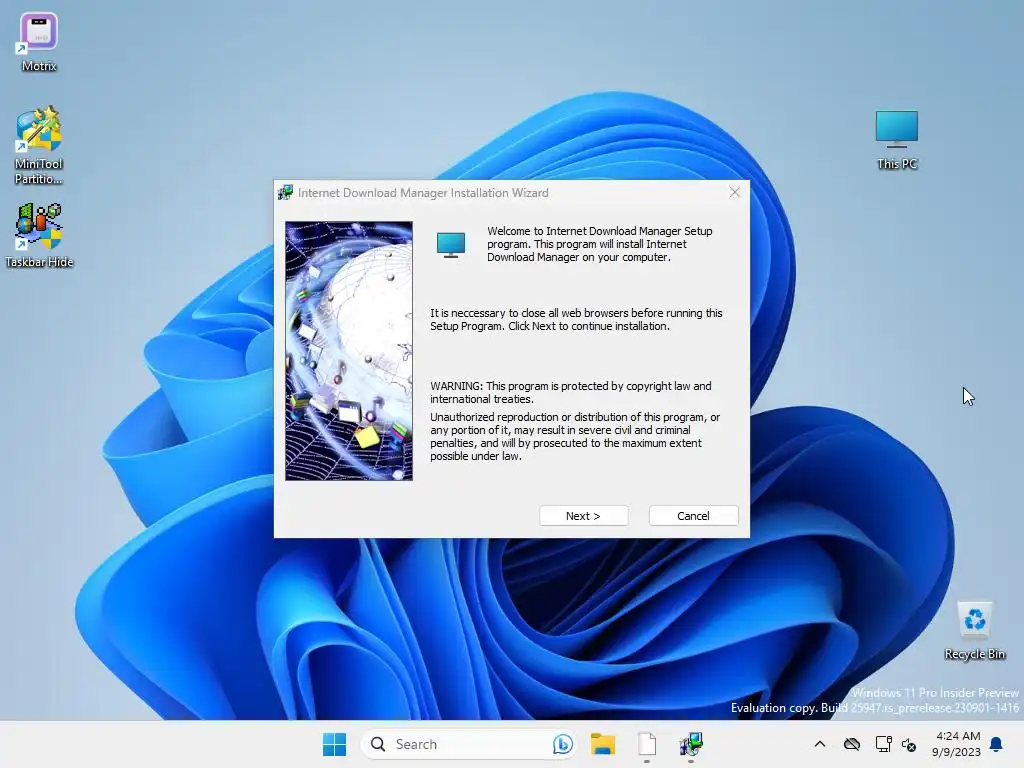The height and width of the screenshot is (768, 1024).
Task: Open File Explorer from the taskbar
Action: [x=602, y=744]
